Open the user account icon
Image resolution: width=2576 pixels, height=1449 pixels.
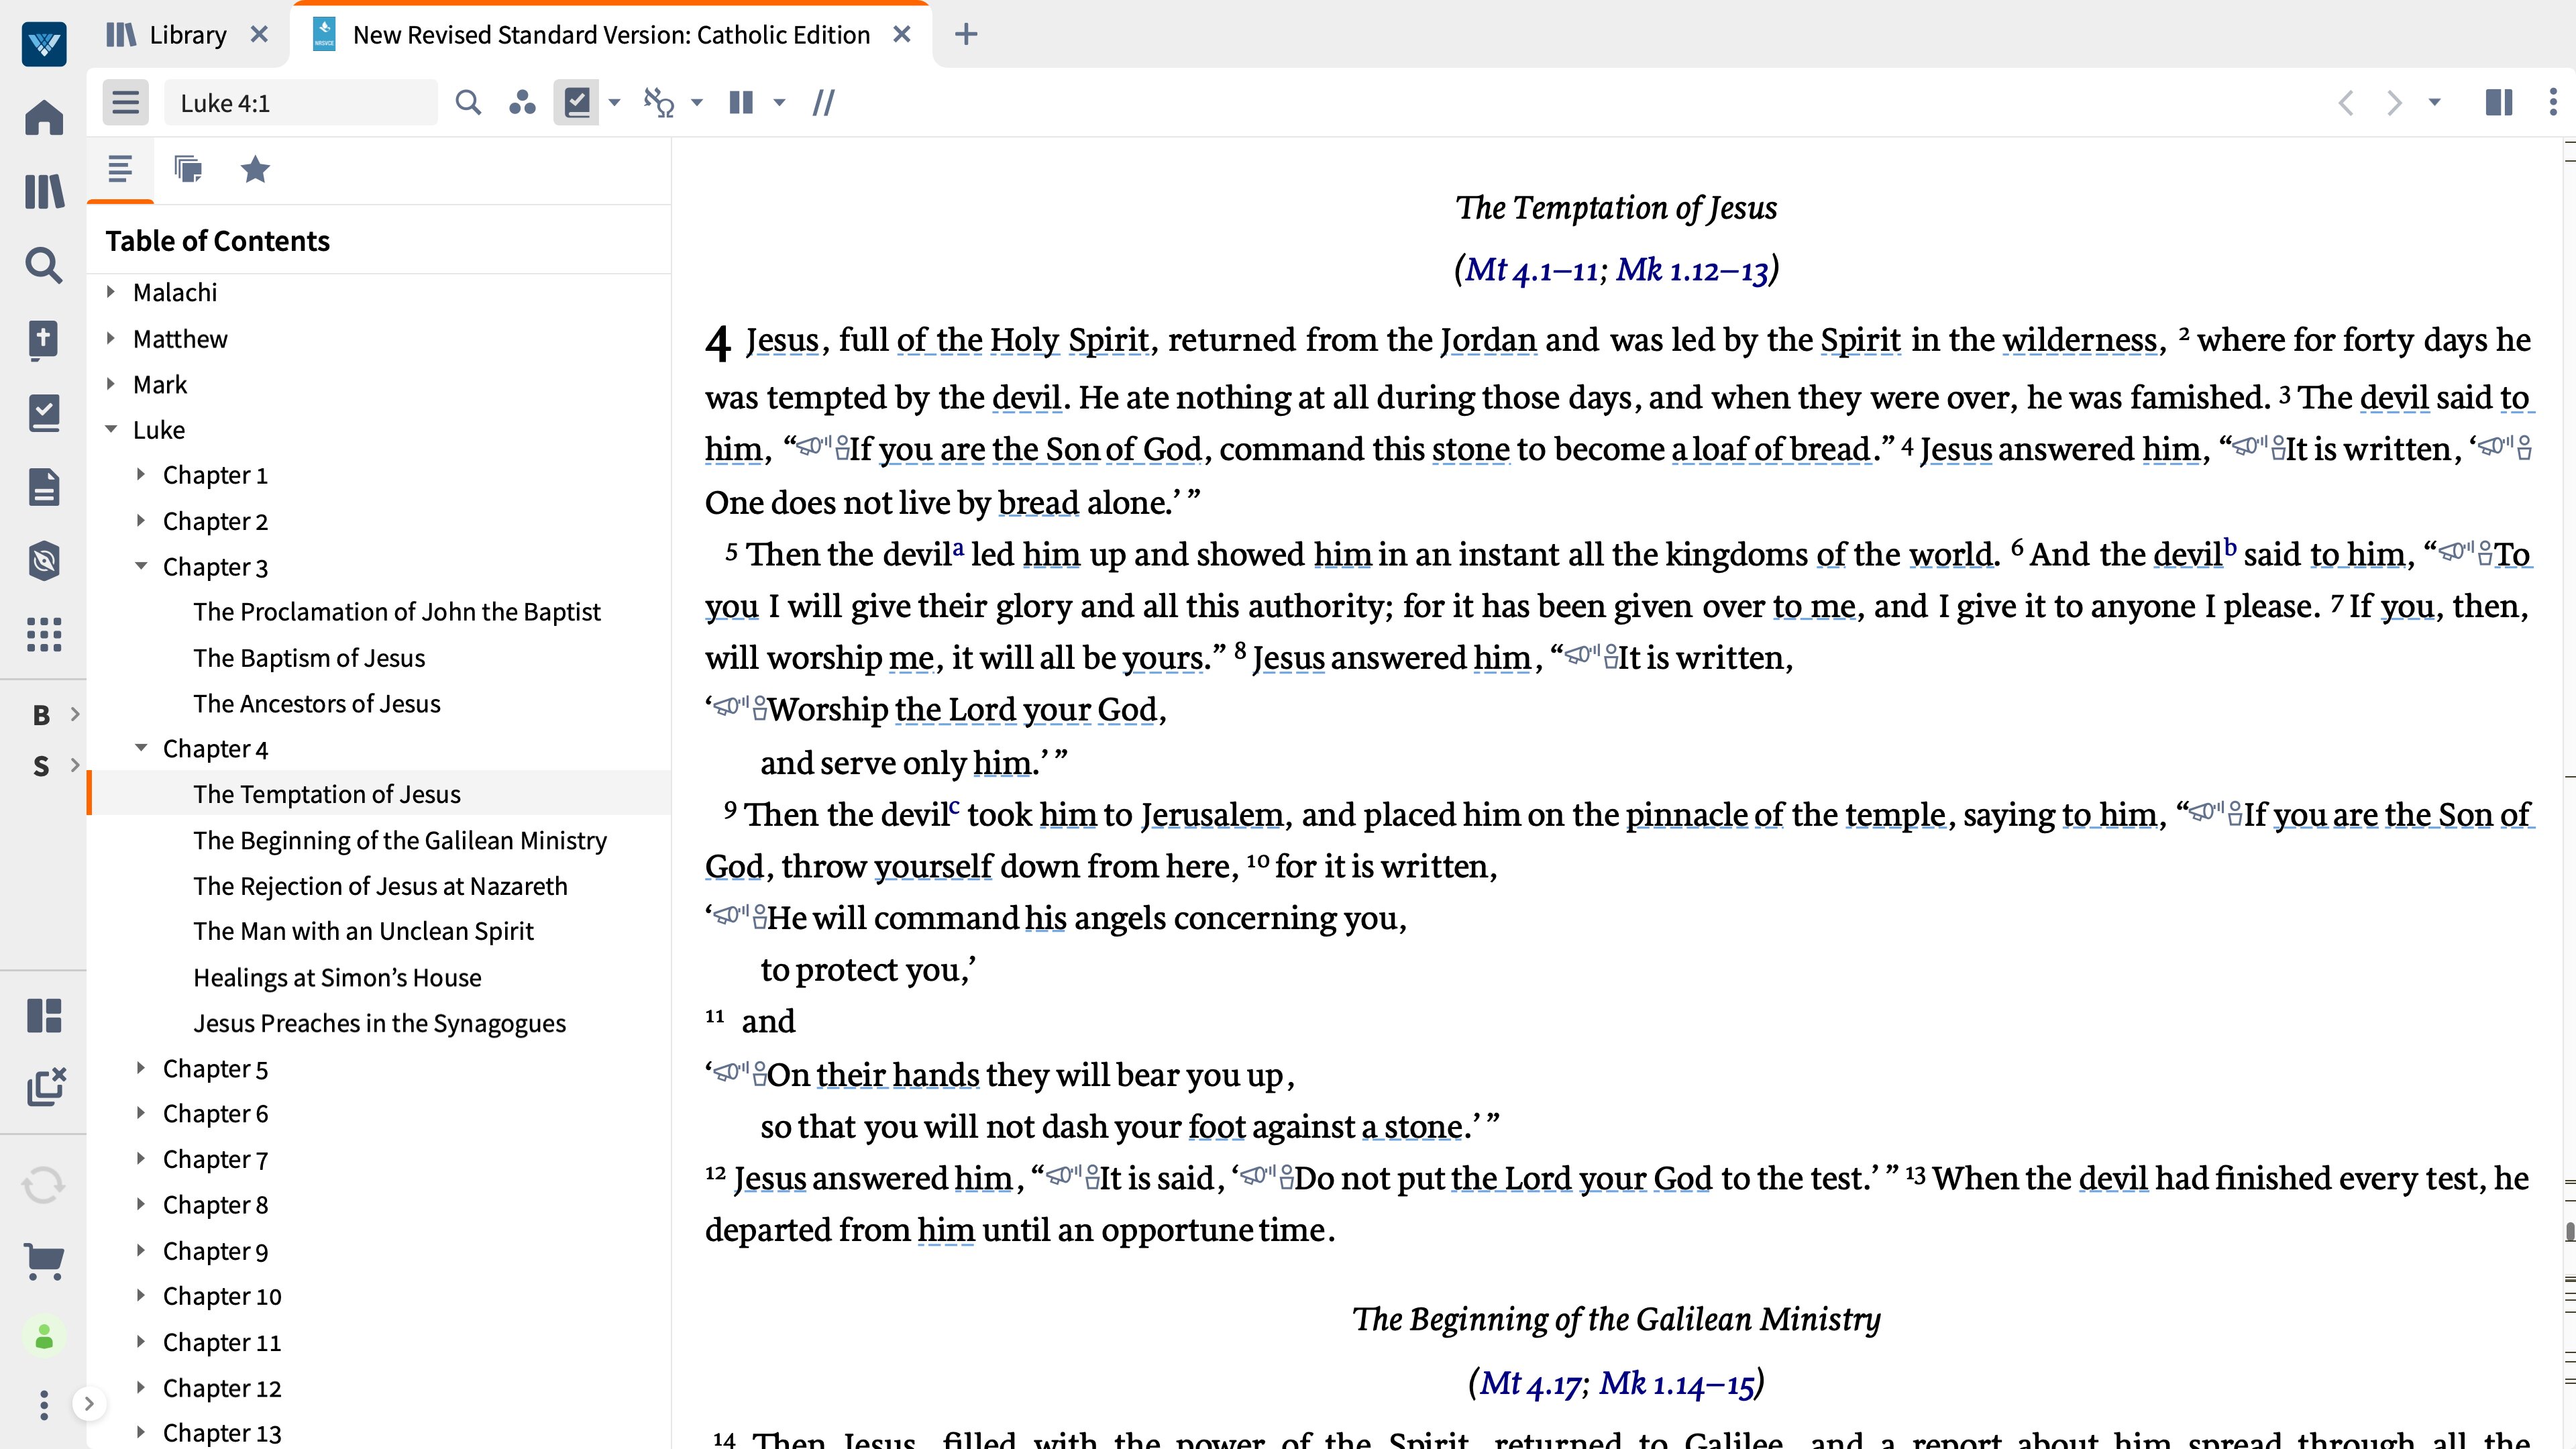pos(44,1337)
